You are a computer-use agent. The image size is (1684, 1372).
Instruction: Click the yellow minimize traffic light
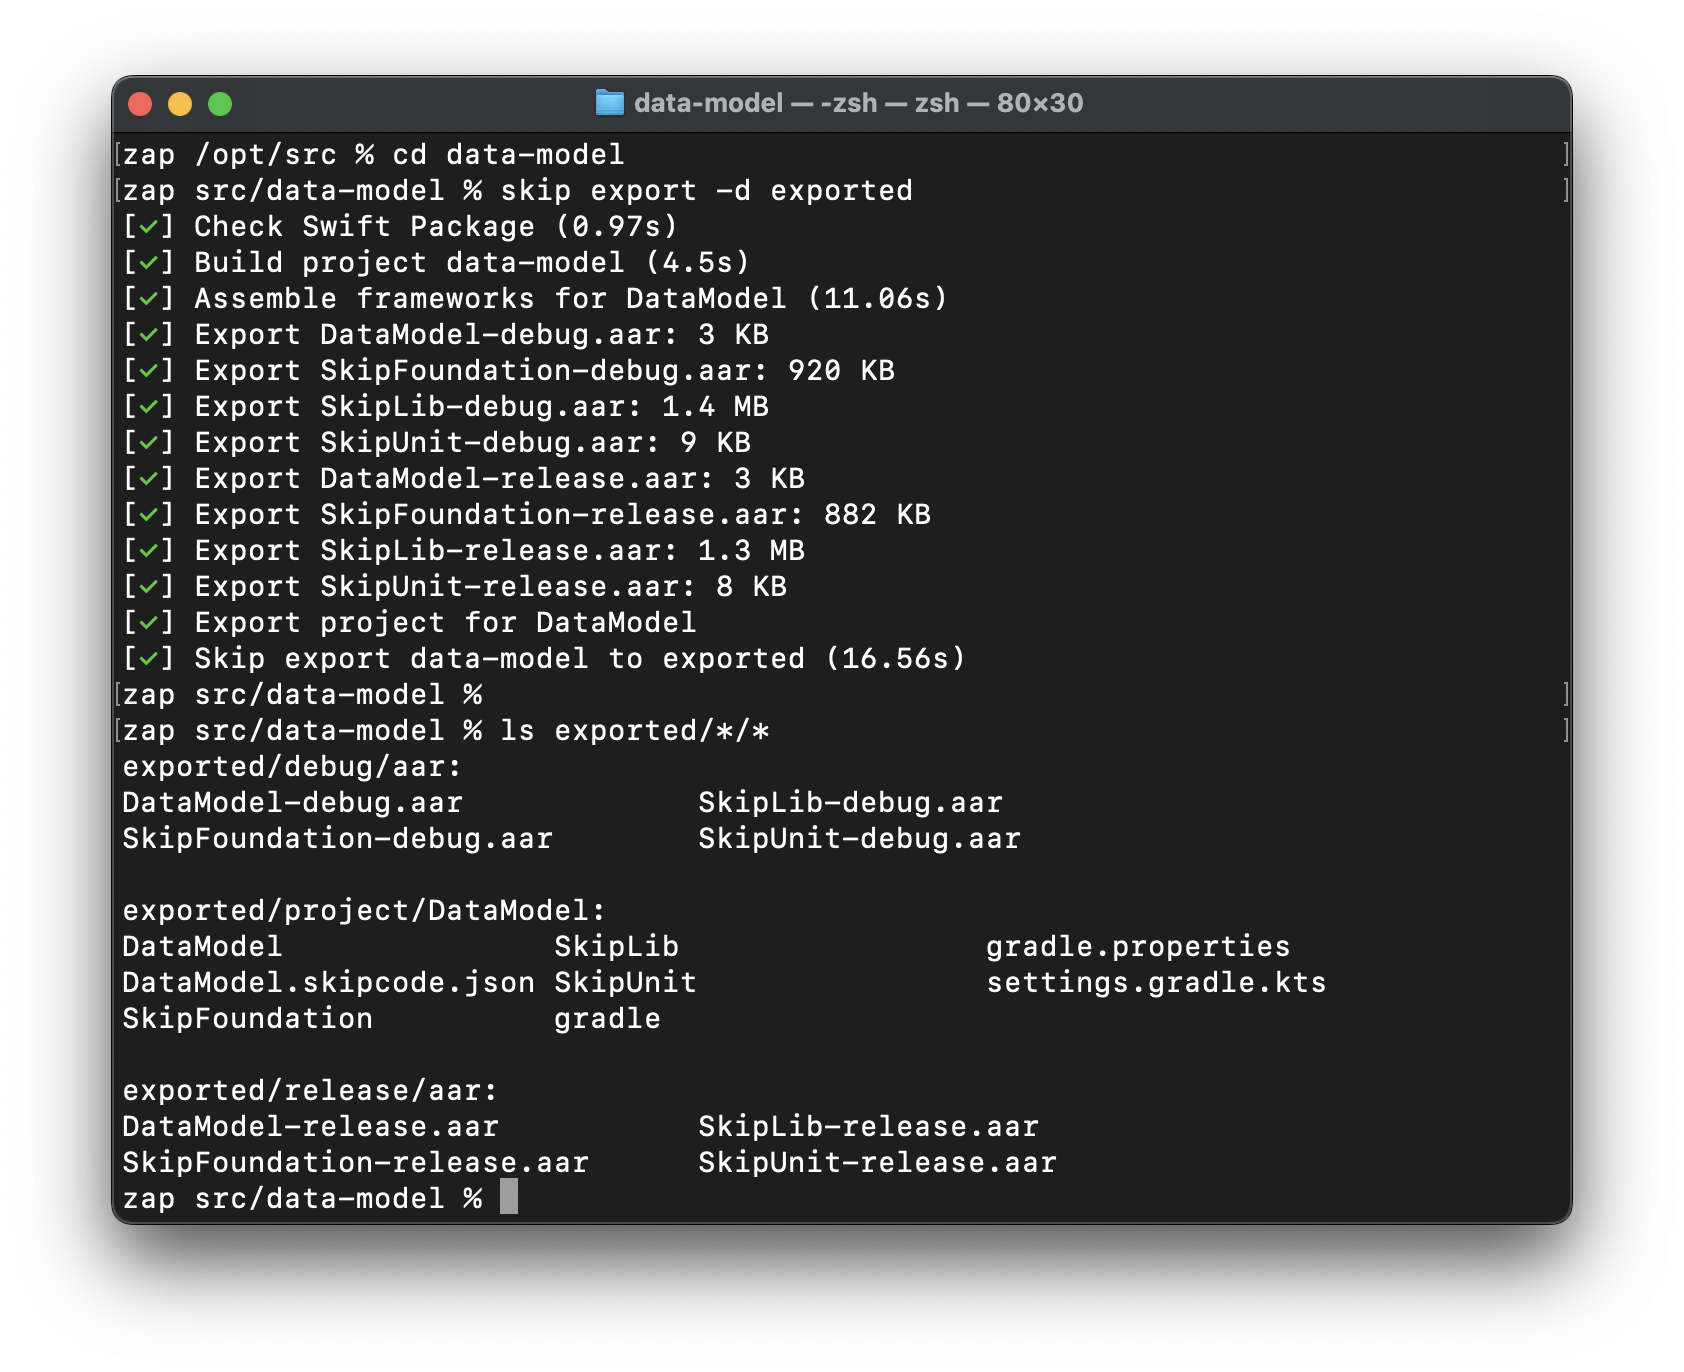[181, 102]
